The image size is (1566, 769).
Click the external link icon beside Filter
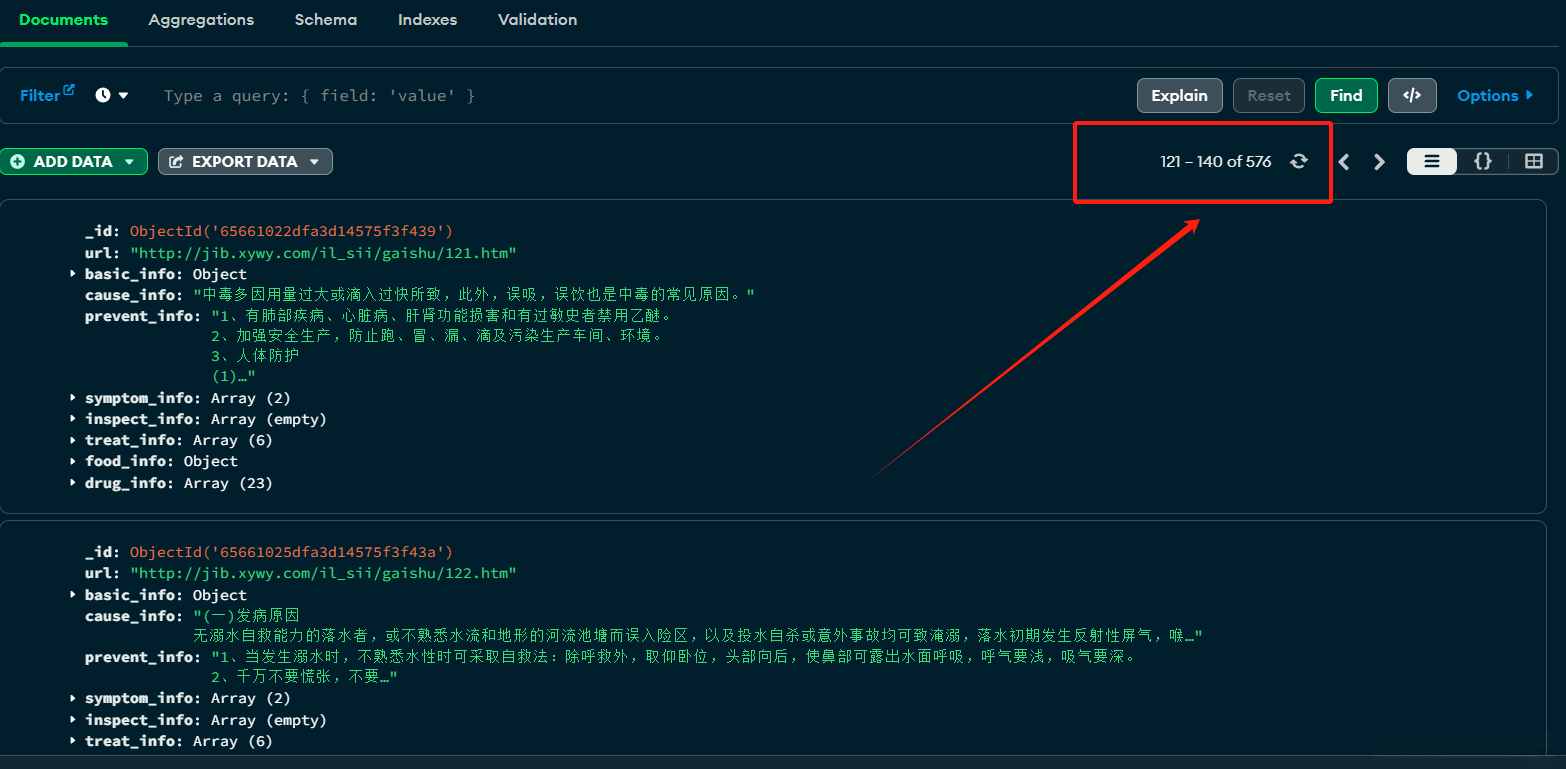point(69,90)
